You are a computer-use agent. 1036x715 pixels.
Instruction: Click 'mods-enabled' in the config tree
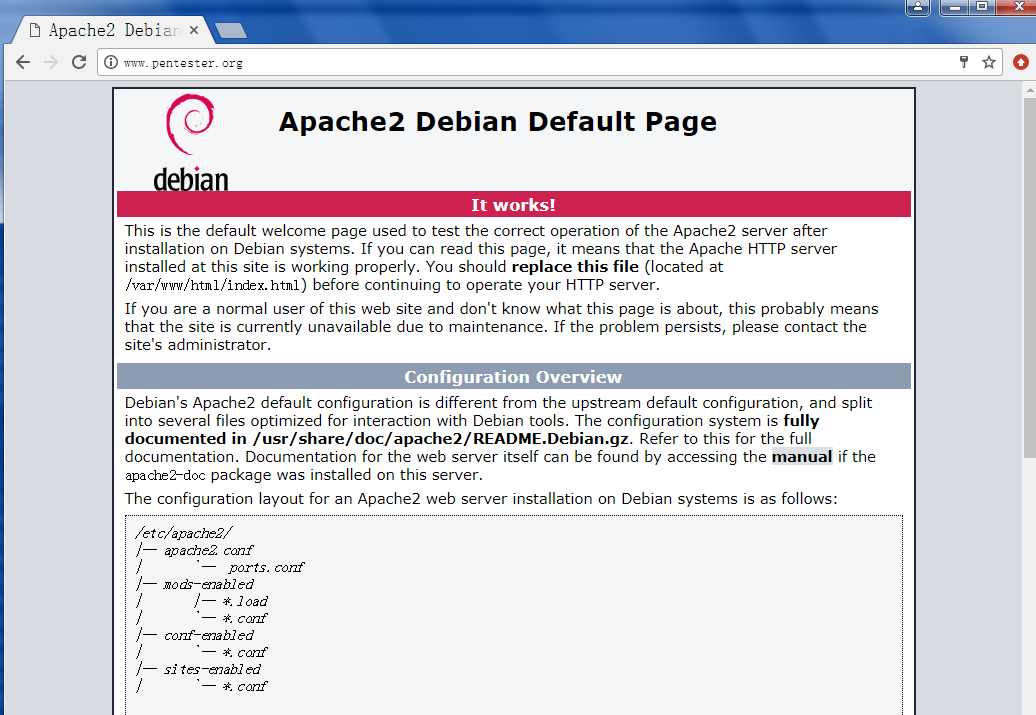point(208,584)
